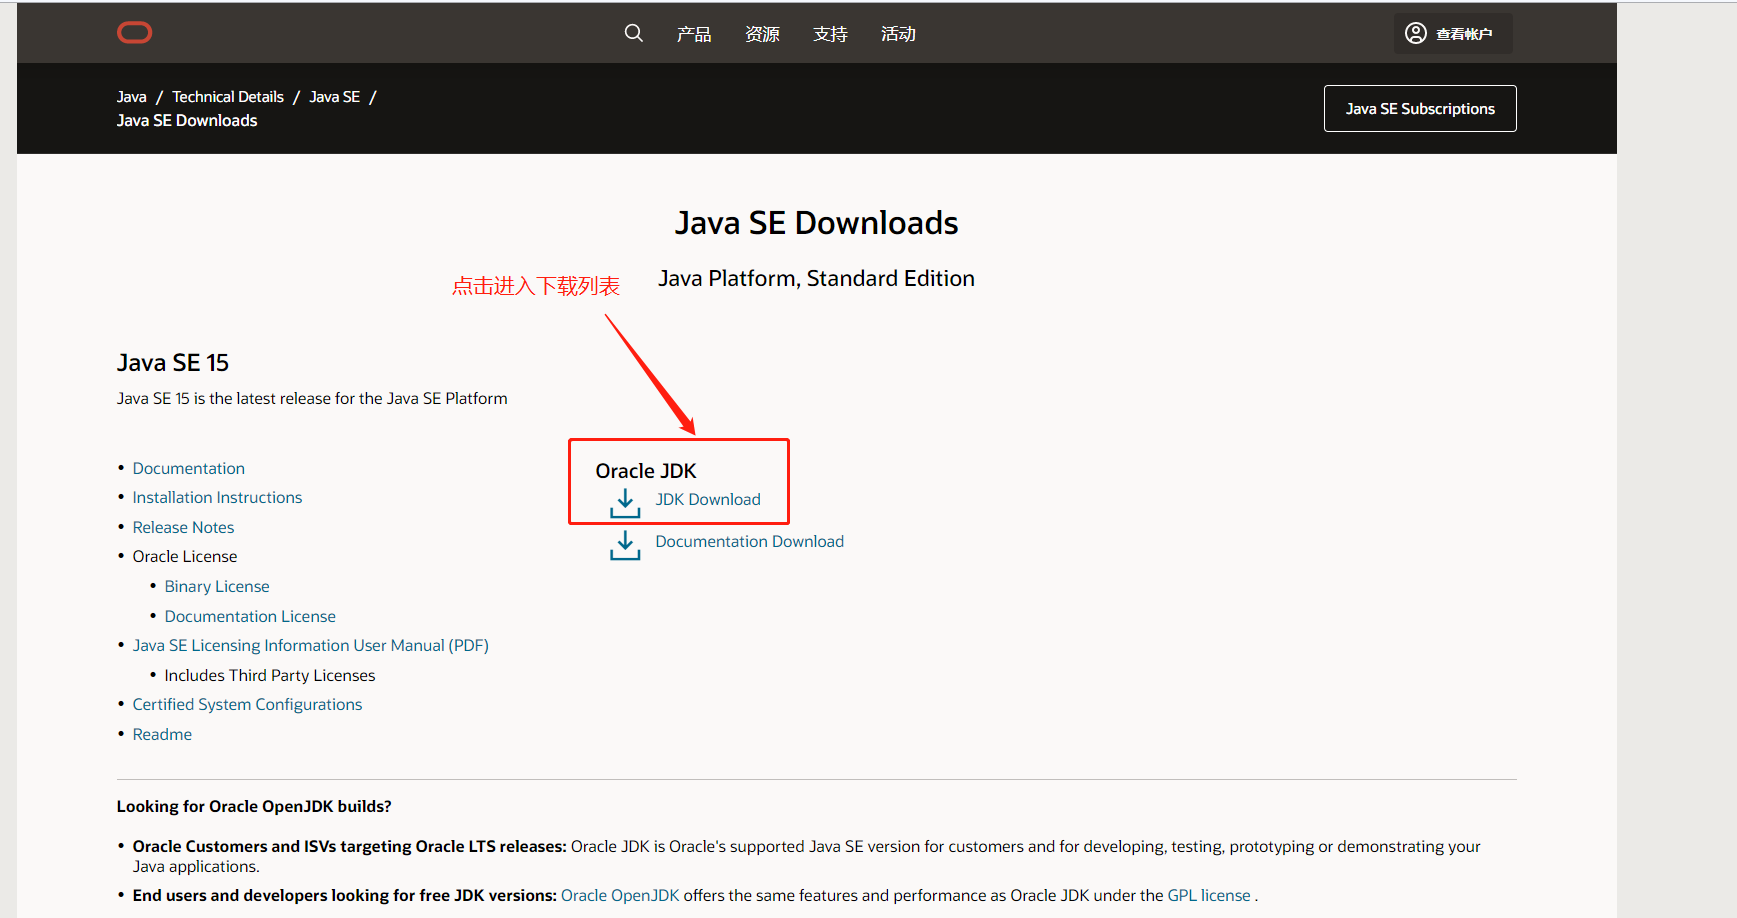Click the Documentation Download arrow icon

(625, 545)
